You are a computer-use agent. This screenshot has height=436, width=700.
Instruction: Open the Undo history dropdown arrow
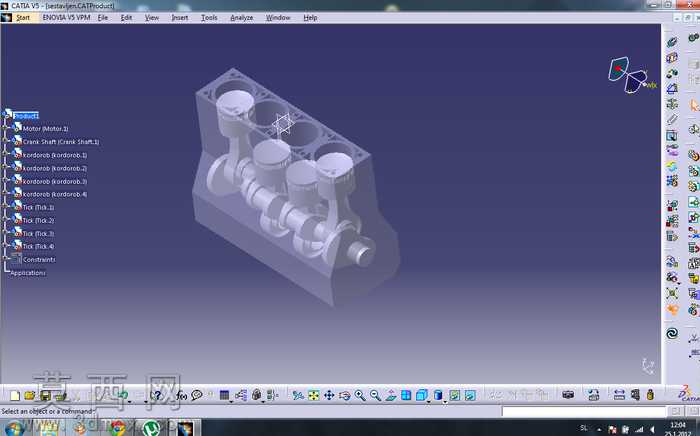pos(129,401)
